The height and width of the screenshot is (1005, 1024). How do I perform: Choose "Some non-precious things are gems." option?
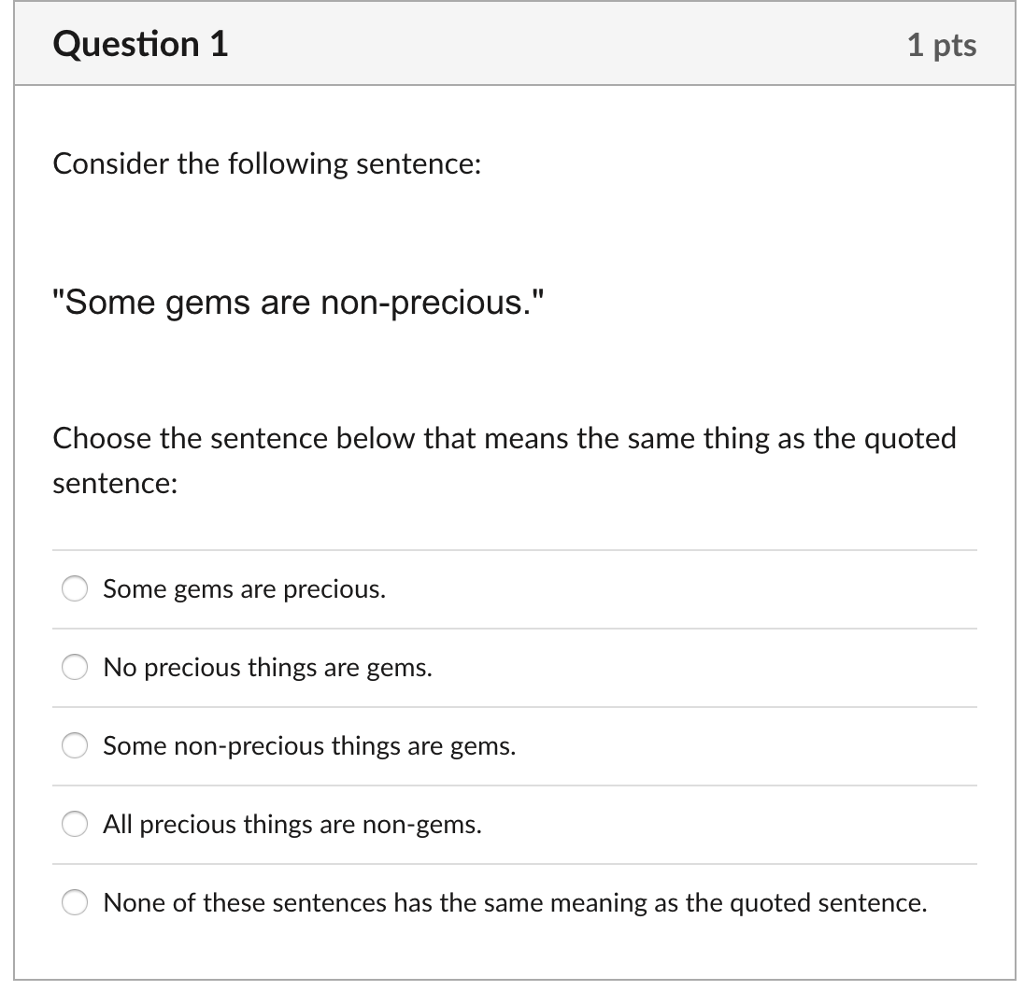click(74, 745)
